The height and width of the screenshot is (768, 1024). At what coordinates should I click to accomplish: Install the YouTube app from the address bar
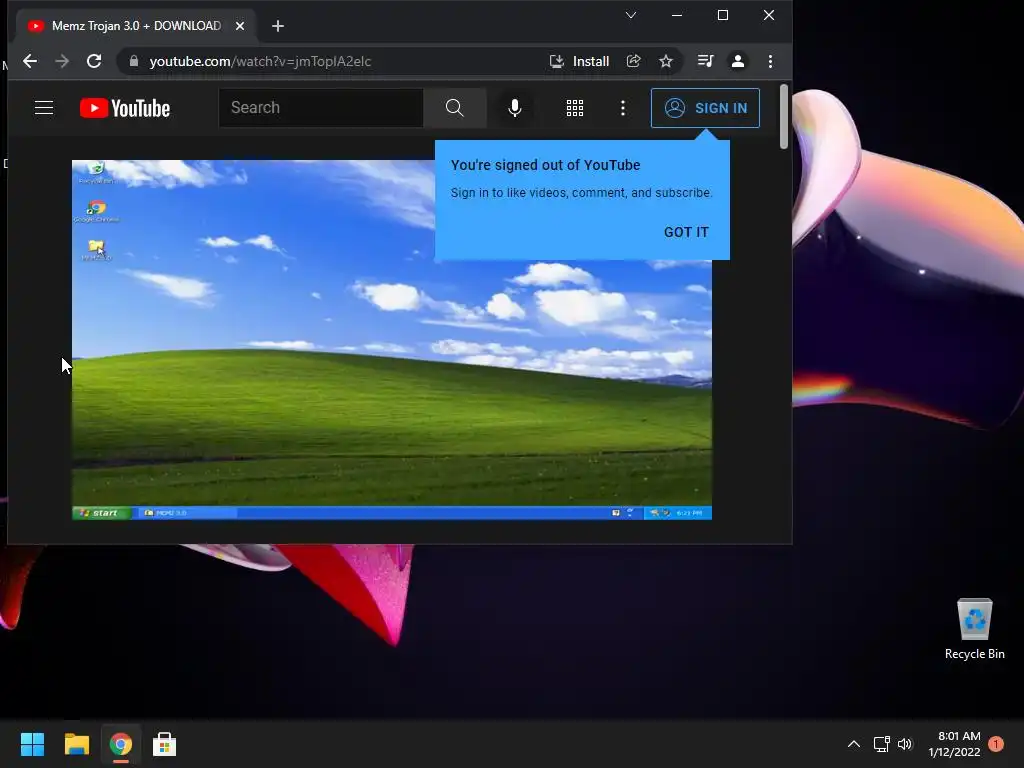pos(579,61)
